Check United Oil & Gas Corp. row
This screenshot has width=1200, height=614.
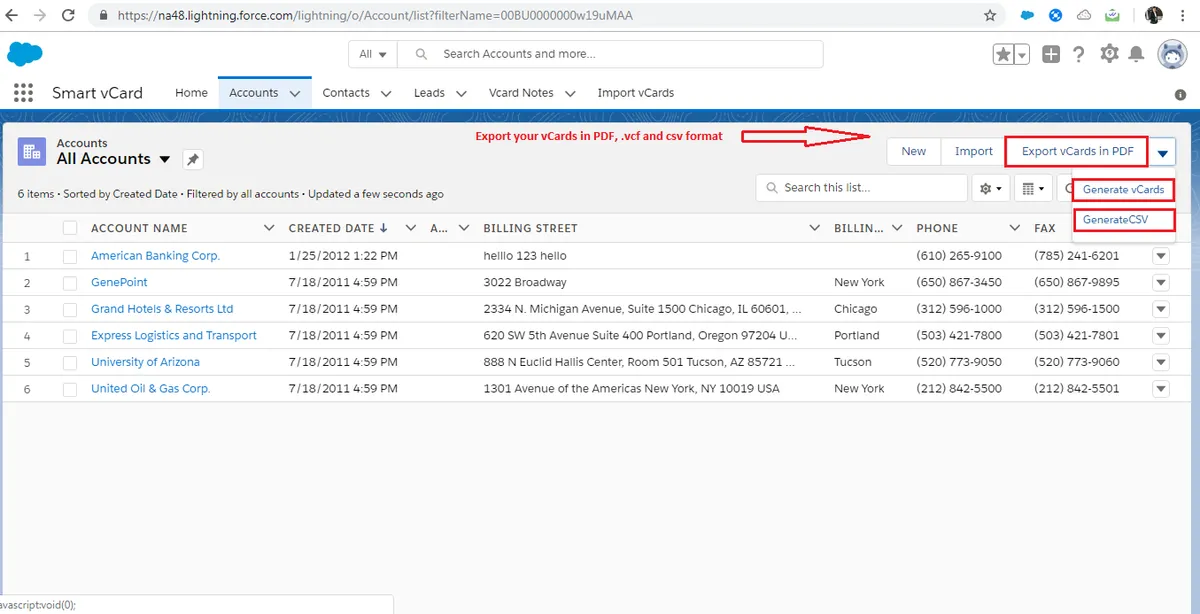pos(70,389)
